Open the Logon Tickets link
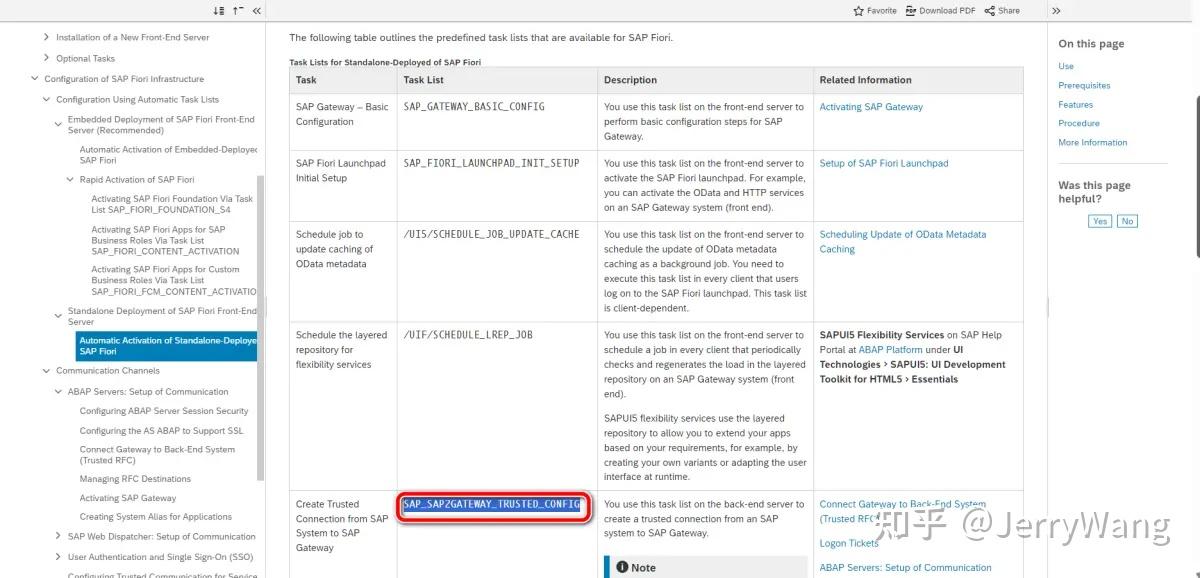The width and height of the screenshot is (1200, 578). pyautogui.click(x=849, y=543)
